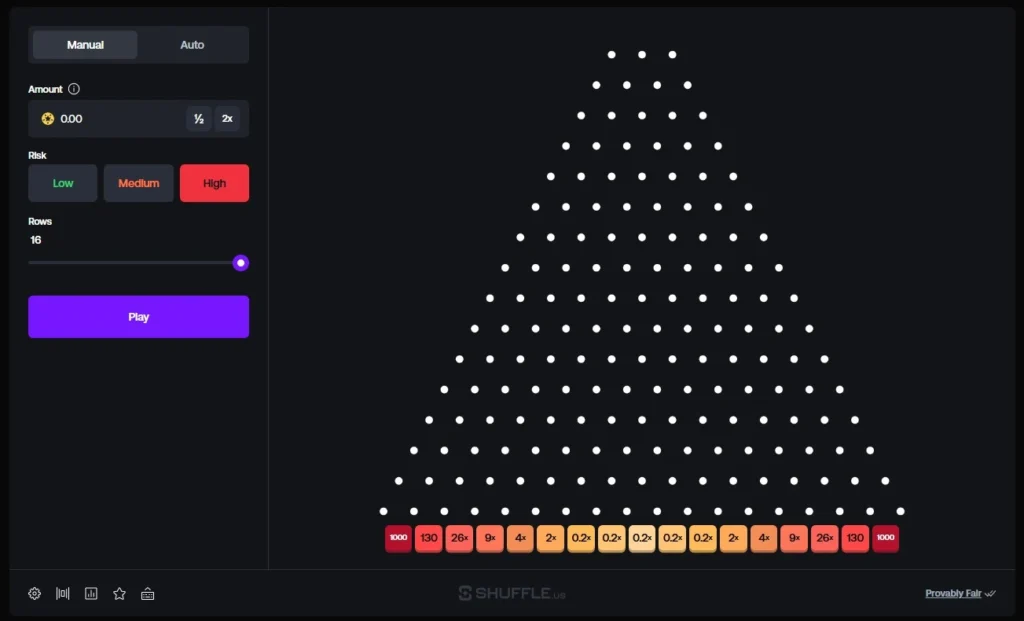The image size is (1024, 621).
Task: Select High risk level
Action: [x=214, y=183]
